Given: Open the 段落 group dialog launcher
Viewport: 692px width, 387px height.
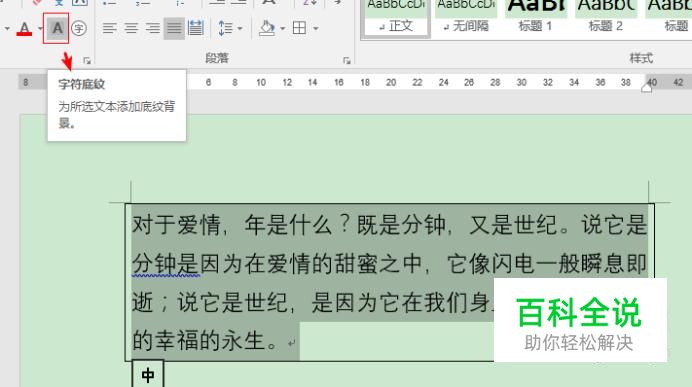Looking at the screenshot, I should coord(346,61).
